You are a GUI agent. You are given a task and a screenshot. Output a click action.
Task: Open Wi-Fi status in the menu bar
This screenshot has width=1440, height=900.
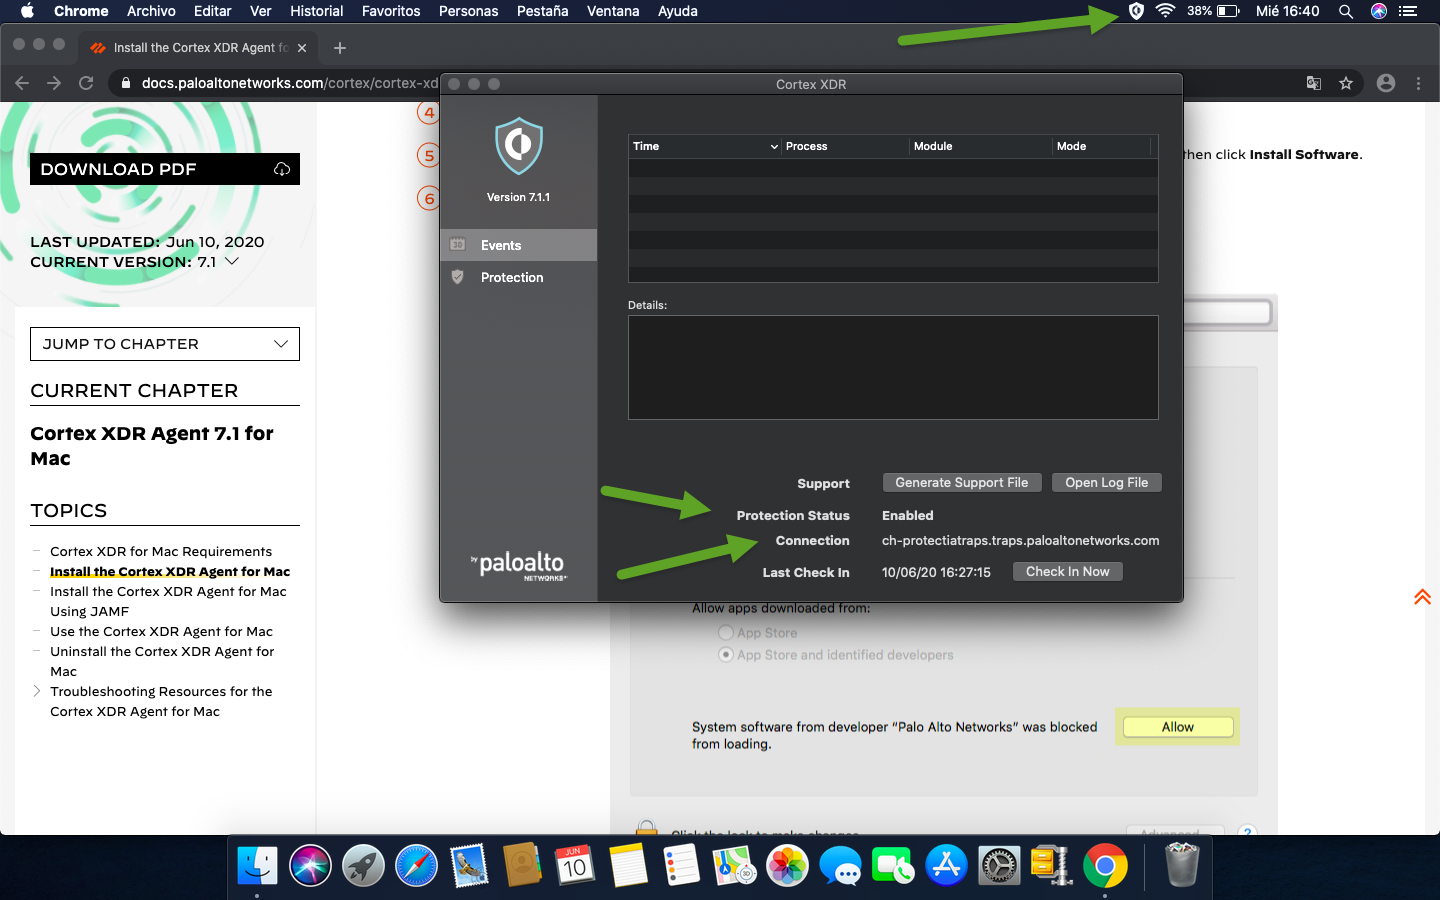point(1165,11)
